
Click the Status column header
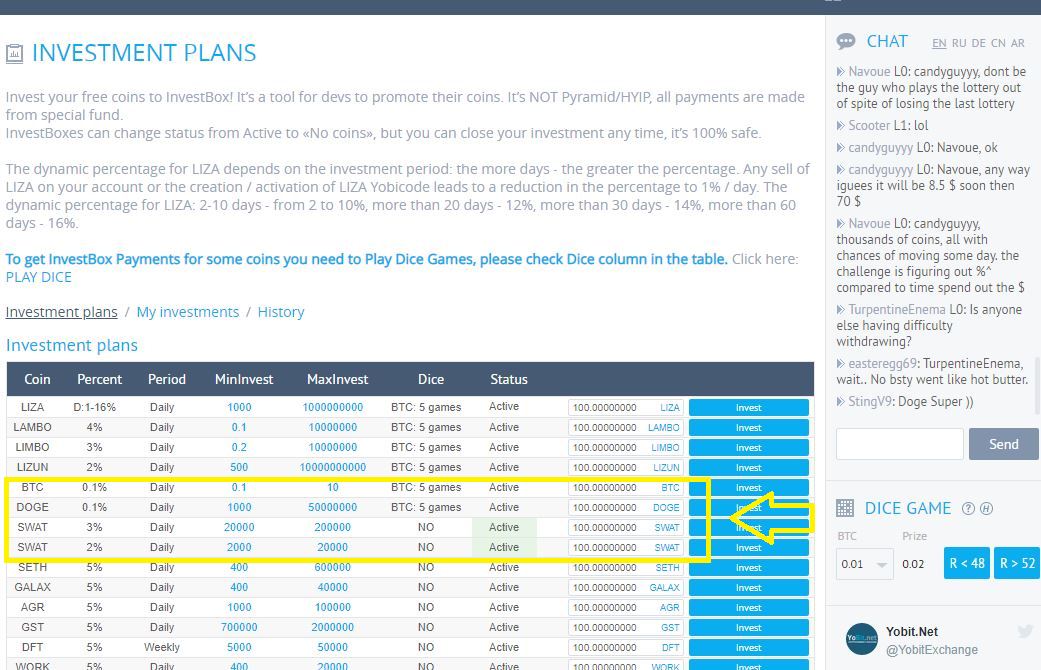coord(509,379)
